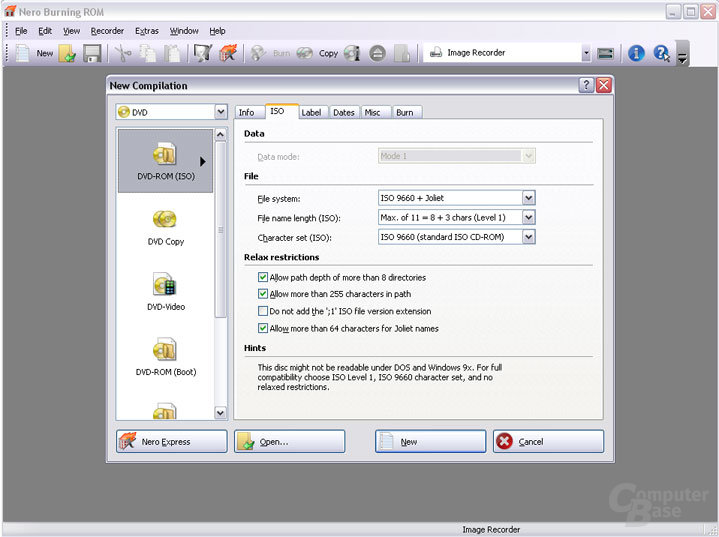Click the scroll-down arrow of compilation list

pyautogui.click(x=221, y=413)
